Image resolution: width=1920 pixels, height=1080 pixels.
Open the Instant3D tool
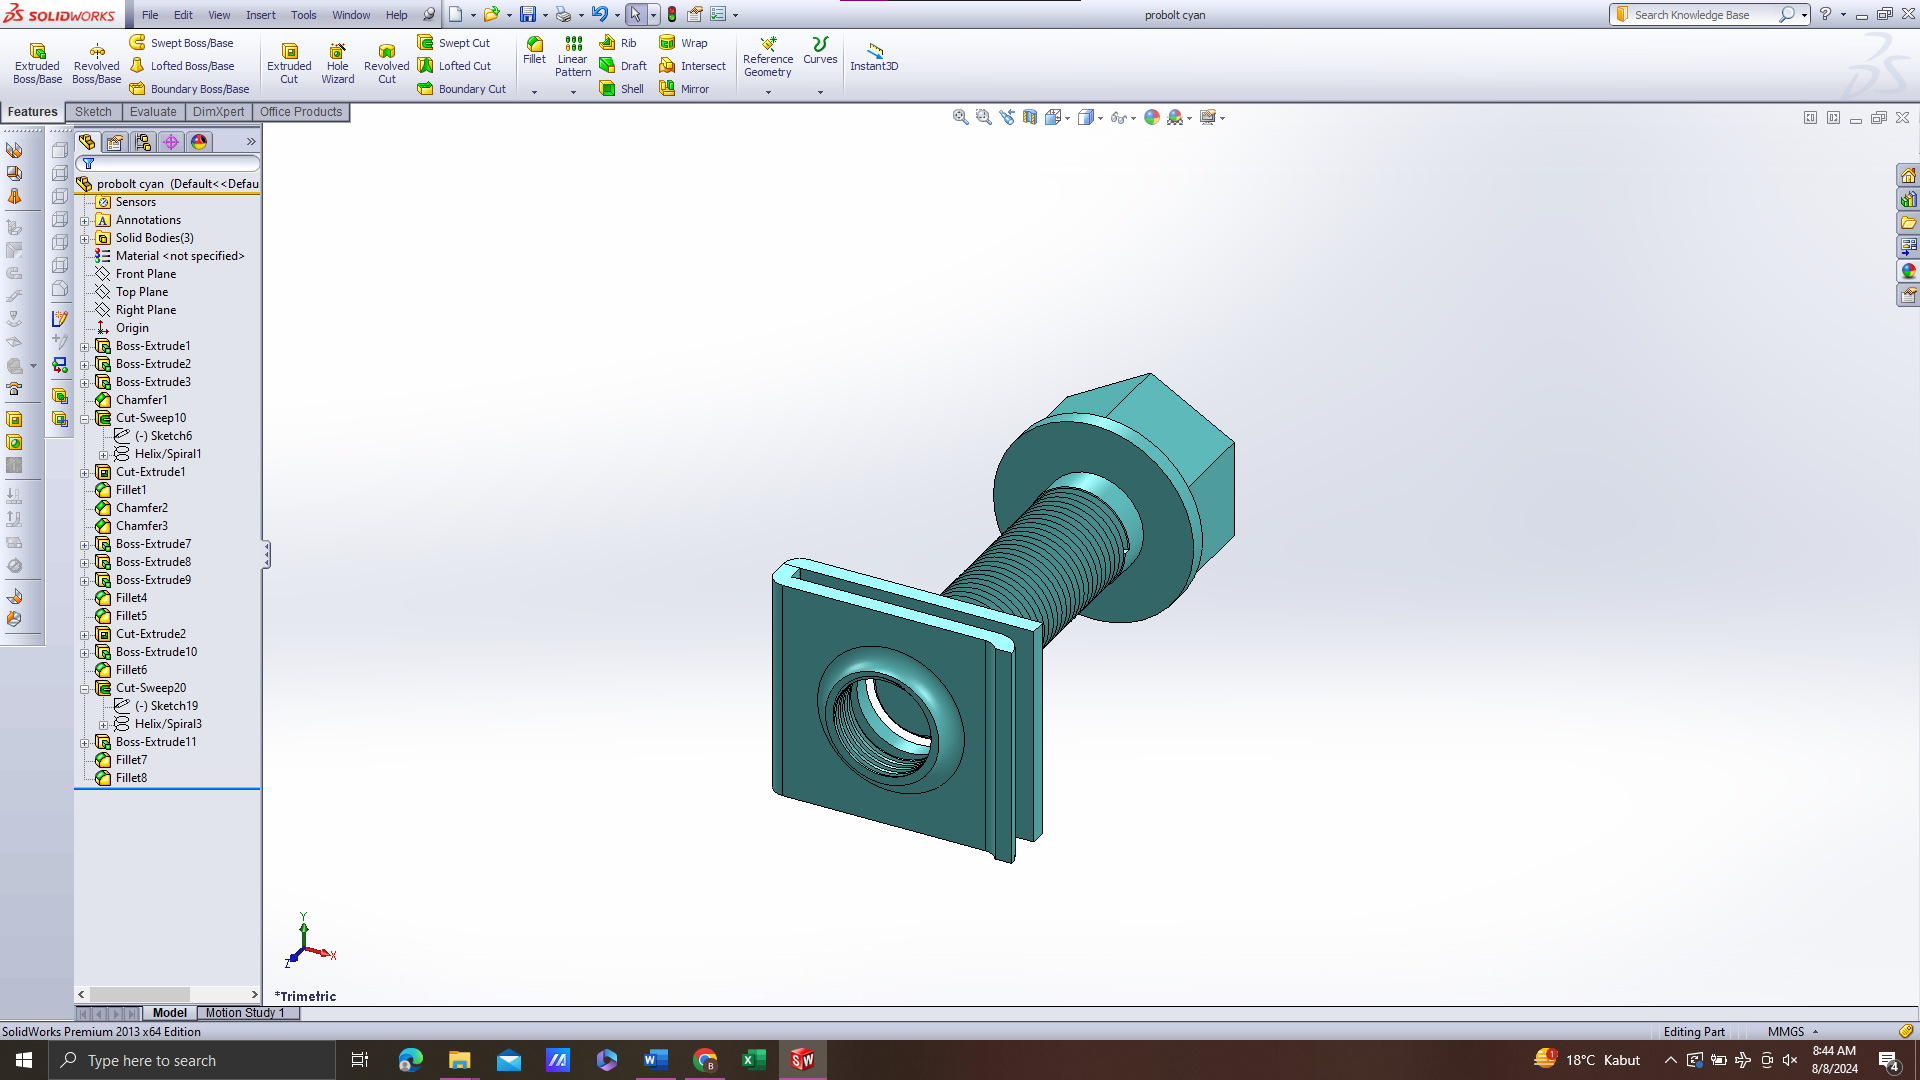coord(874,57)
